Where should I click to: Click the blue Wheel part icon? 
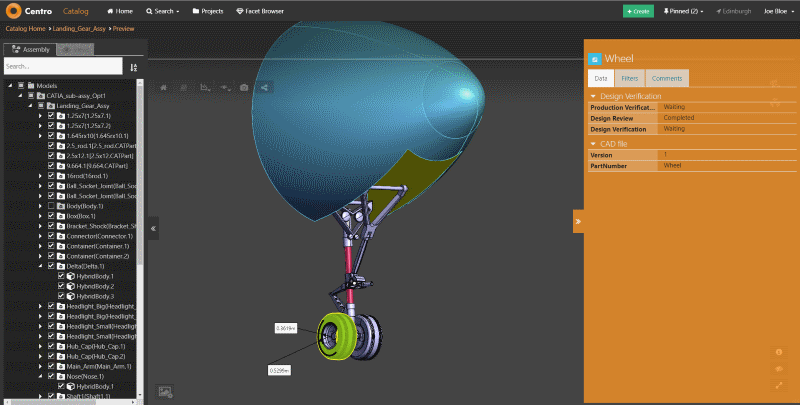(x=594, y=59)
